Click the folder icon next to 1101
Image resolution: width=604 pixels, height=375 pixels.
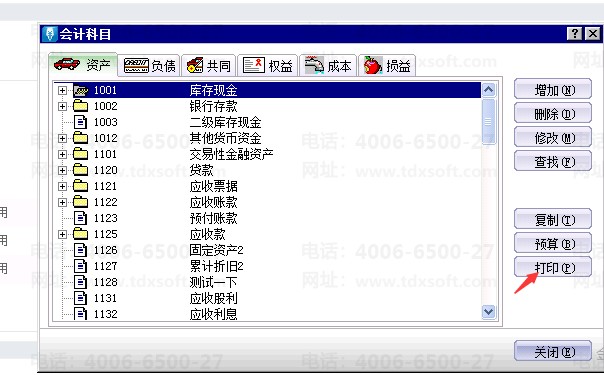[81, 154]
